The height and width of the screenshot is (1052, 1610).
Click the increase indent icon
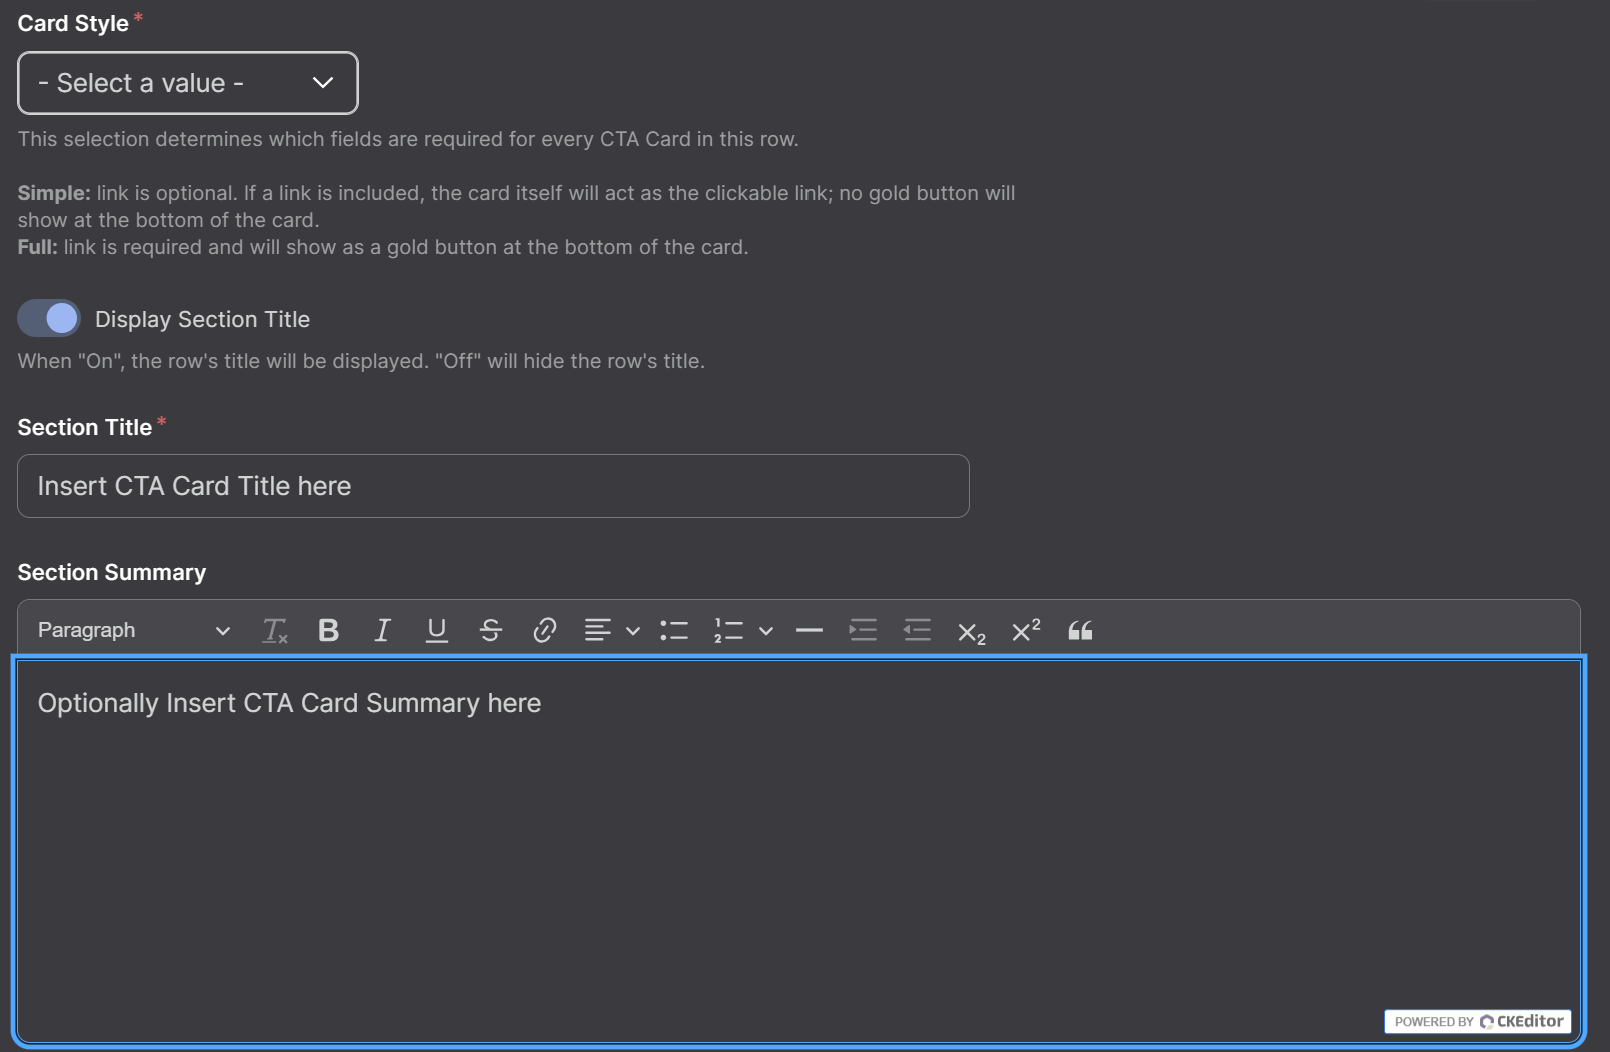click(863, 630)
